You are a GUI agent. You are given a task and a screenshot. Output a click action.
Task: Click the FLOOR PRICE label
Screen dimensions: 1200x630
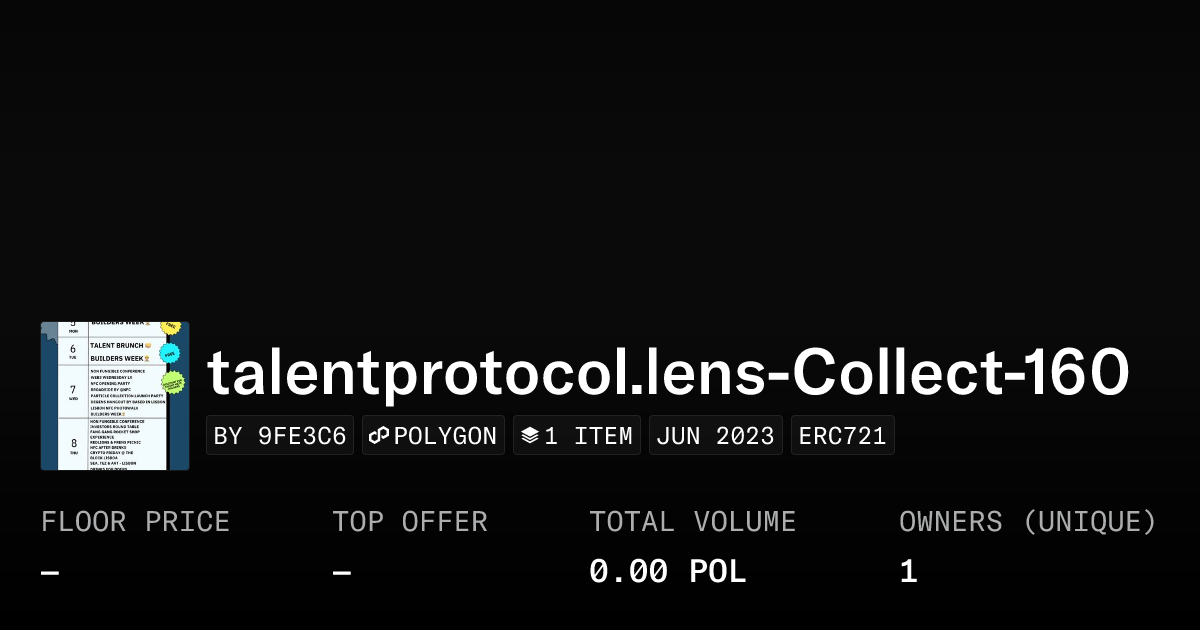(x=135, y=522)
